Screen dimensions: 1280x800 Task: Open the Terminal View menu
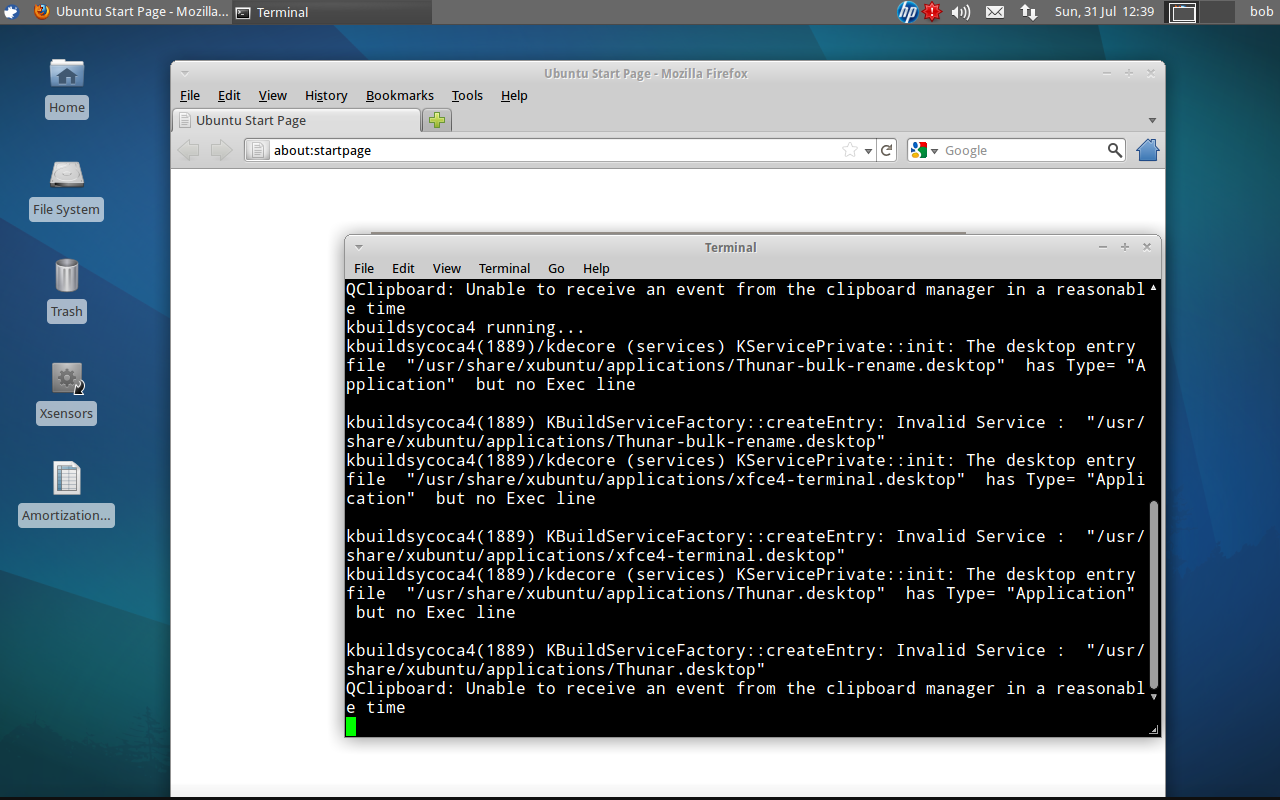point(446,268)
